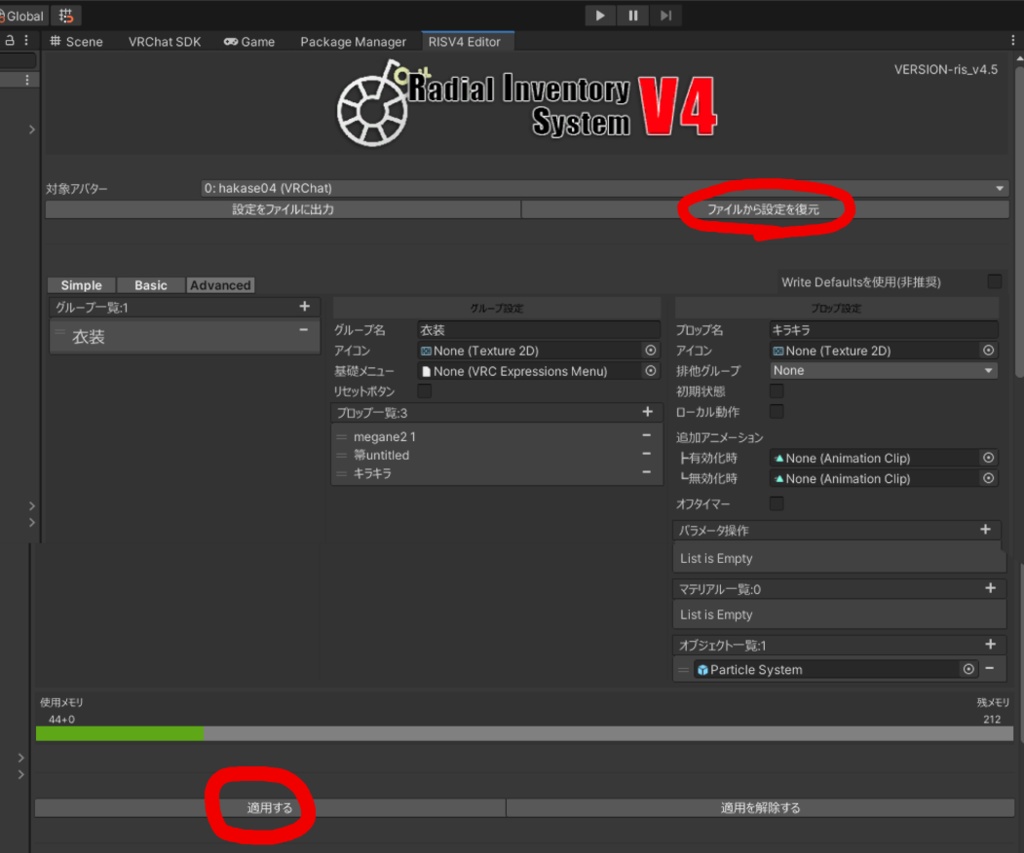Image resolution: width=1024 pixels, height=853 pixels.
Task: Toggle the オフタイマー checkbox
Action: click(x=776, y=504)
